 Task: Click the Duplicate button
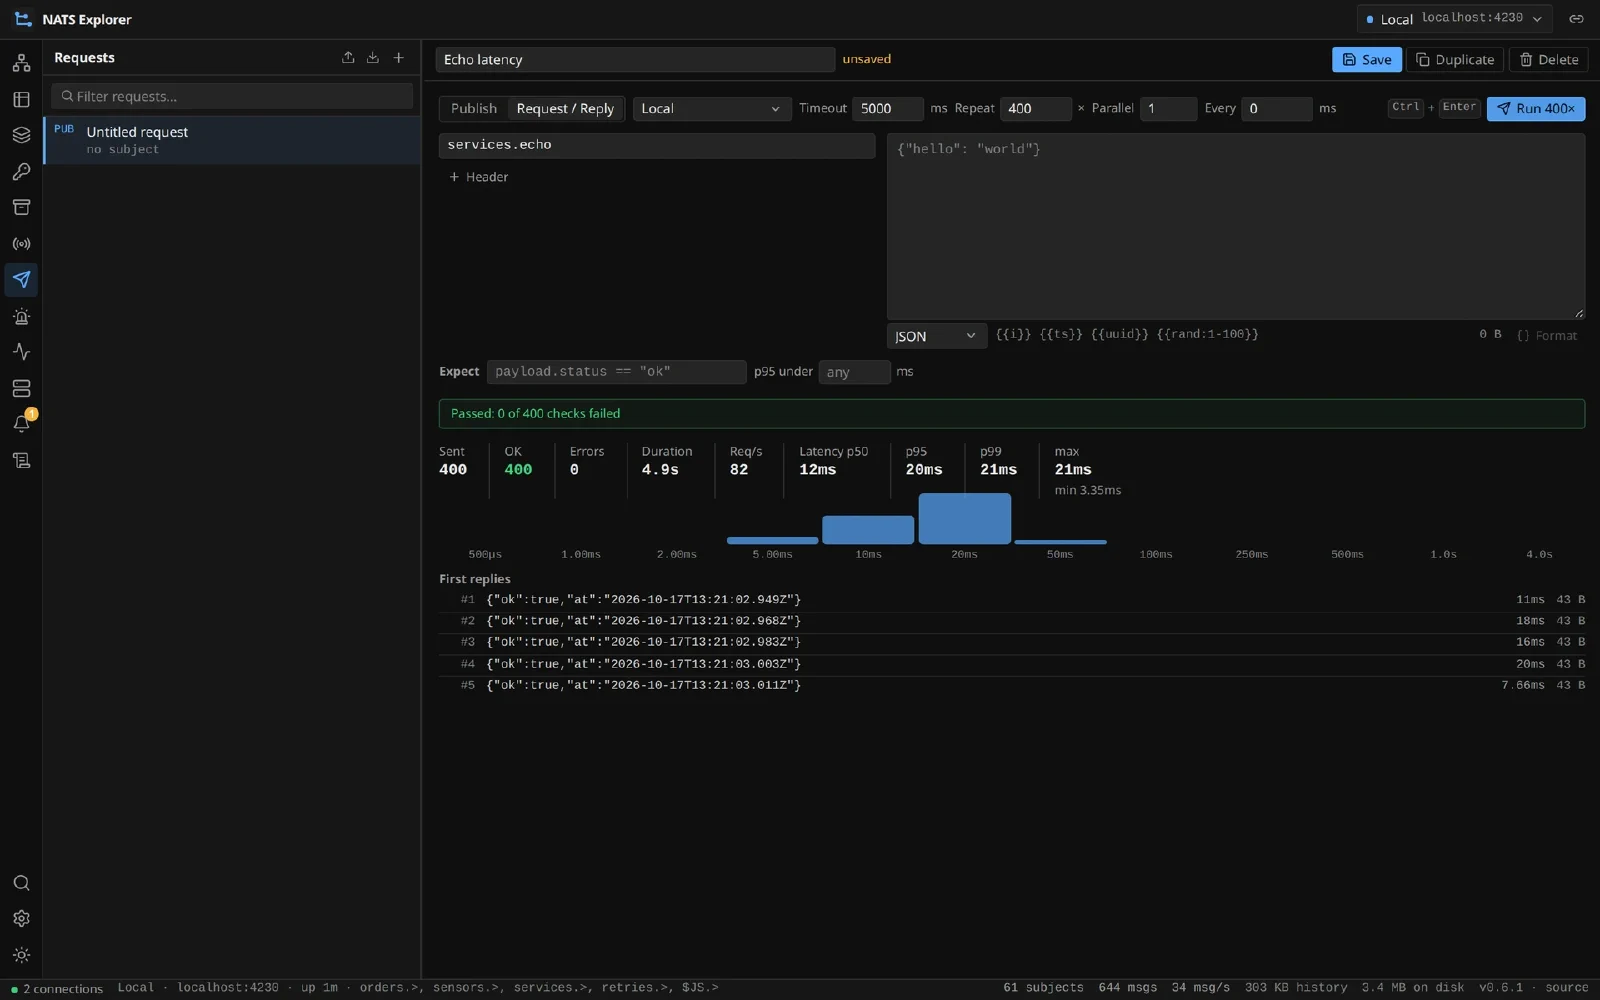1454,60
